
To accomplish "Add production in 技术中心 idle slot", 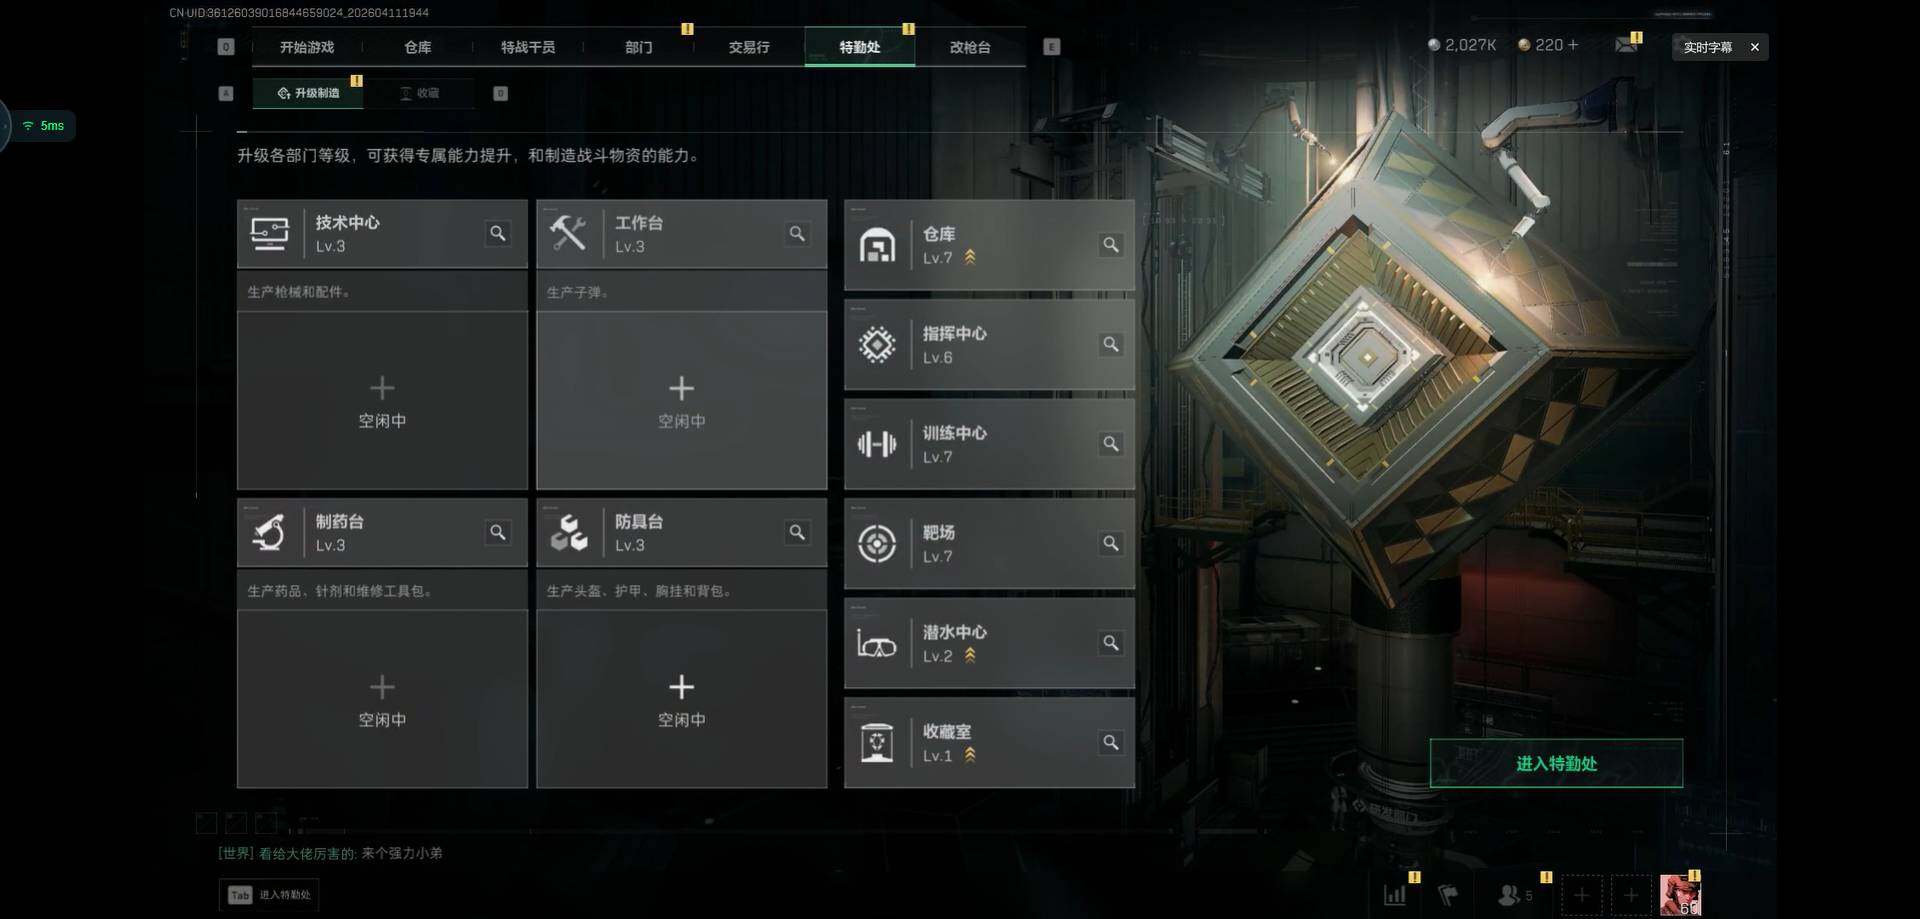I will pos(382,401).
